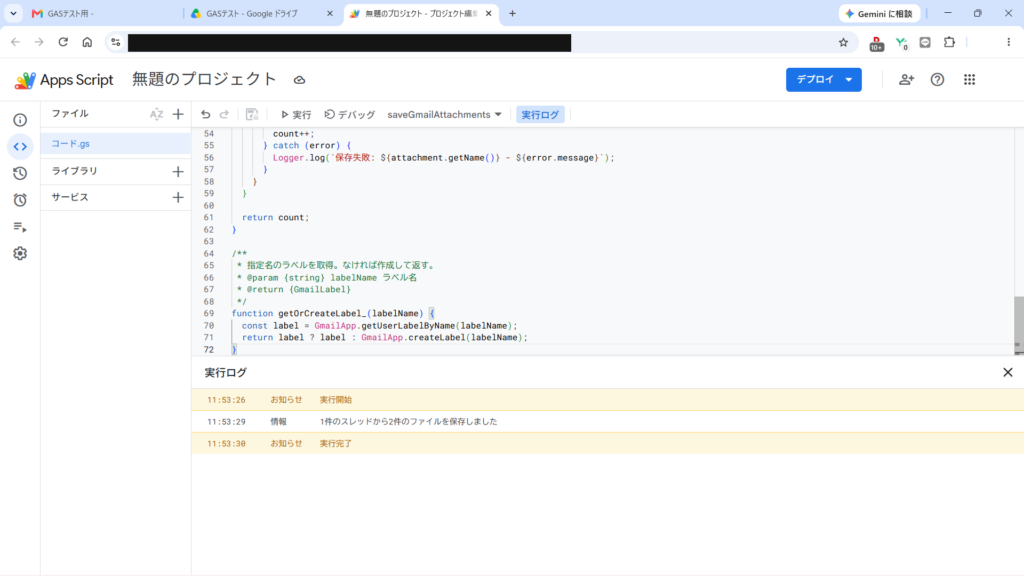Viewport: 1024px width, 576px height.
Task: Close the execution log panel
Action: point(1008,372)
